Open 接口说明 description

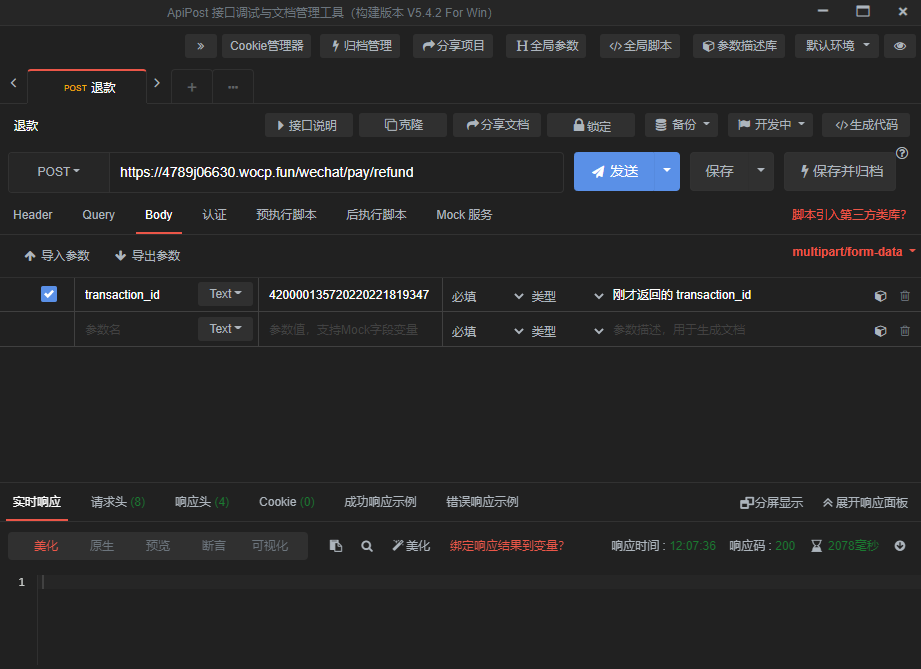tap(308, 125)
